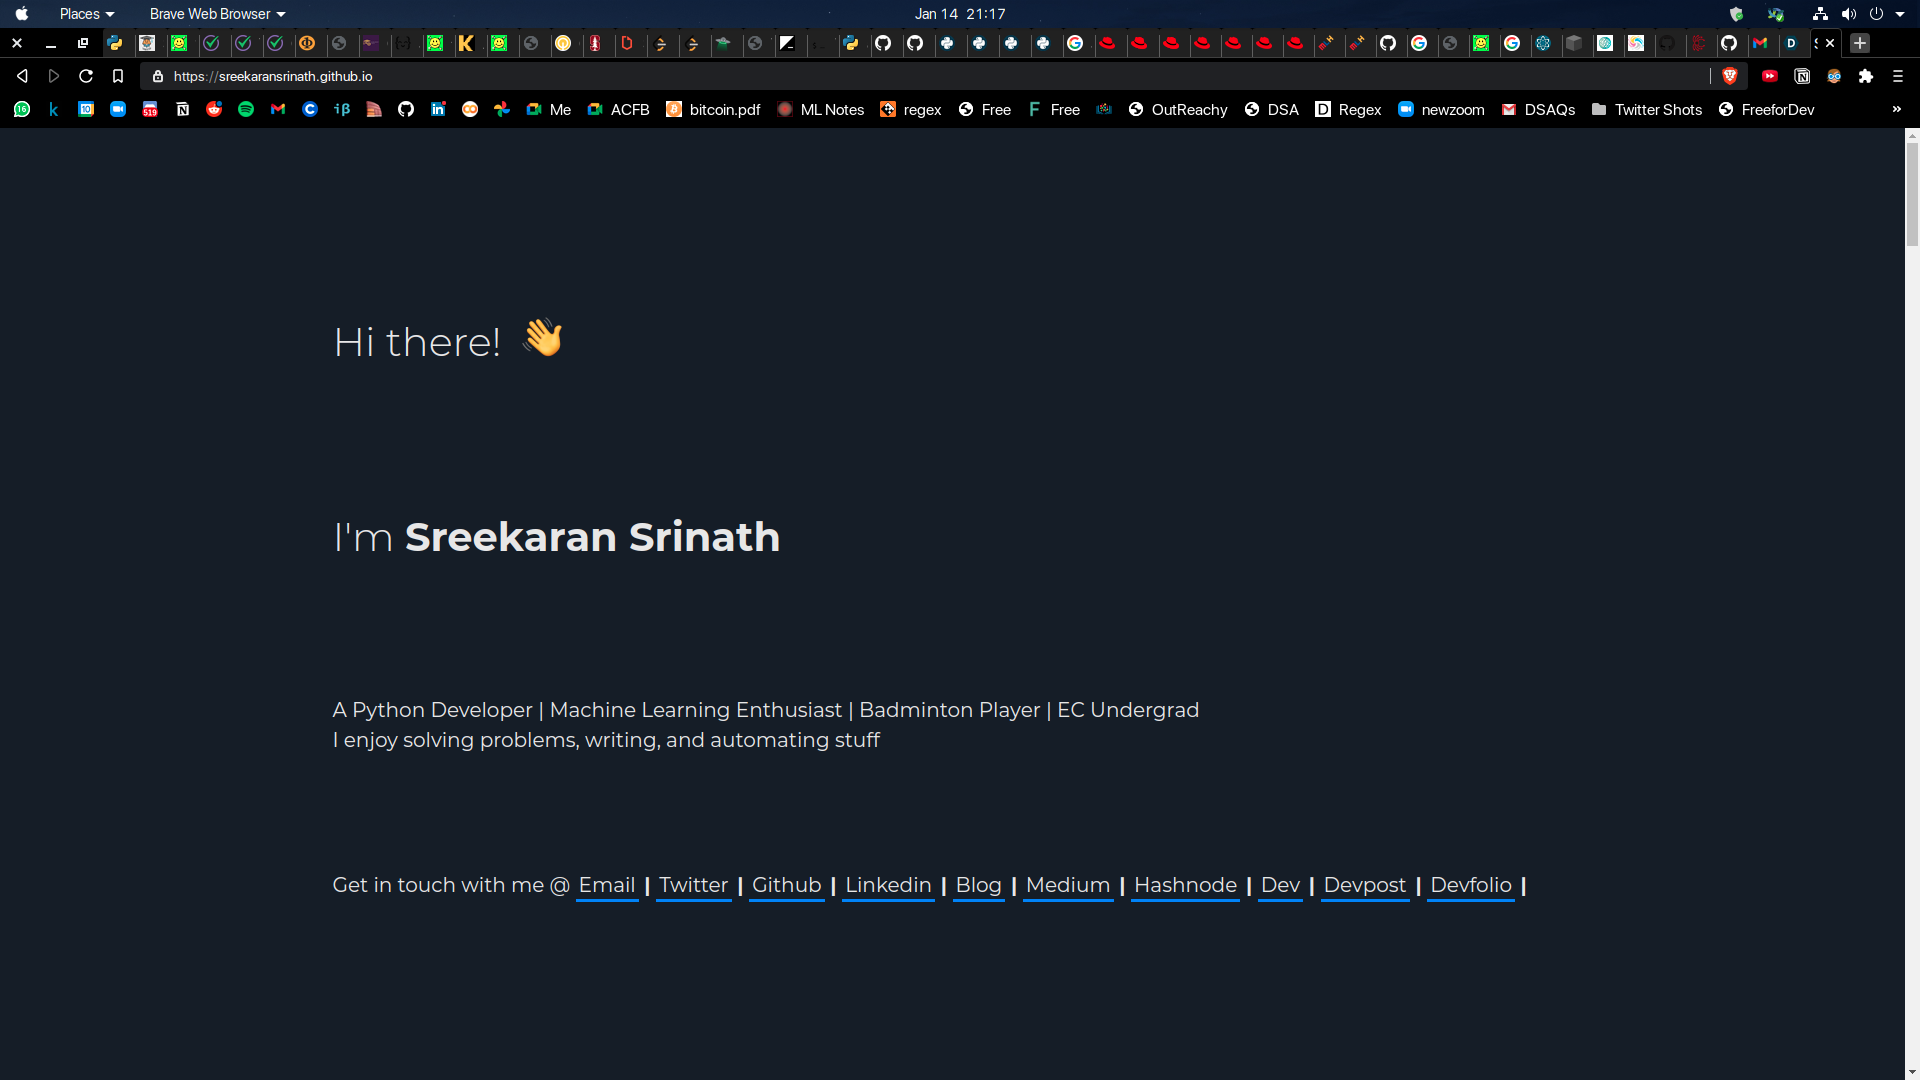Open the Reddit bookmark icon
The width and height of the screenshot is (1920, 1080).
click(214, 110)
